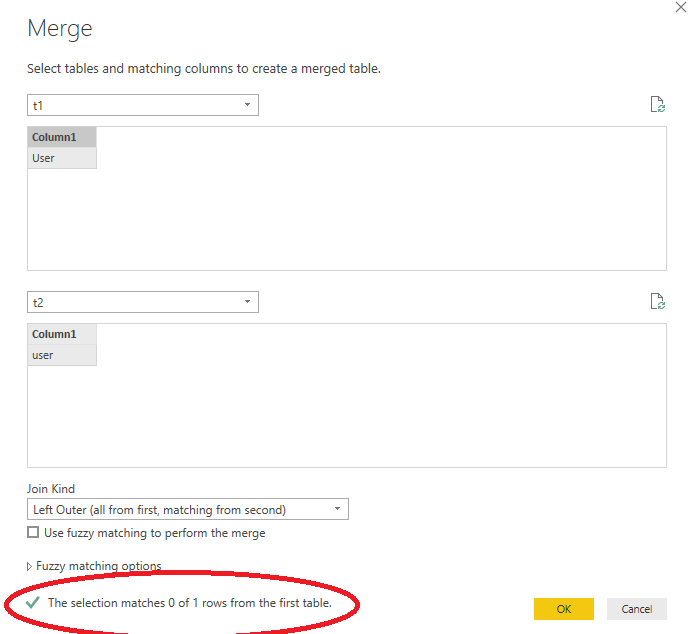Viewport: 696px width, 634px height.
Task: Enable 'Use fuzzy matching to perform the merge'
Action: coord(33,532)
